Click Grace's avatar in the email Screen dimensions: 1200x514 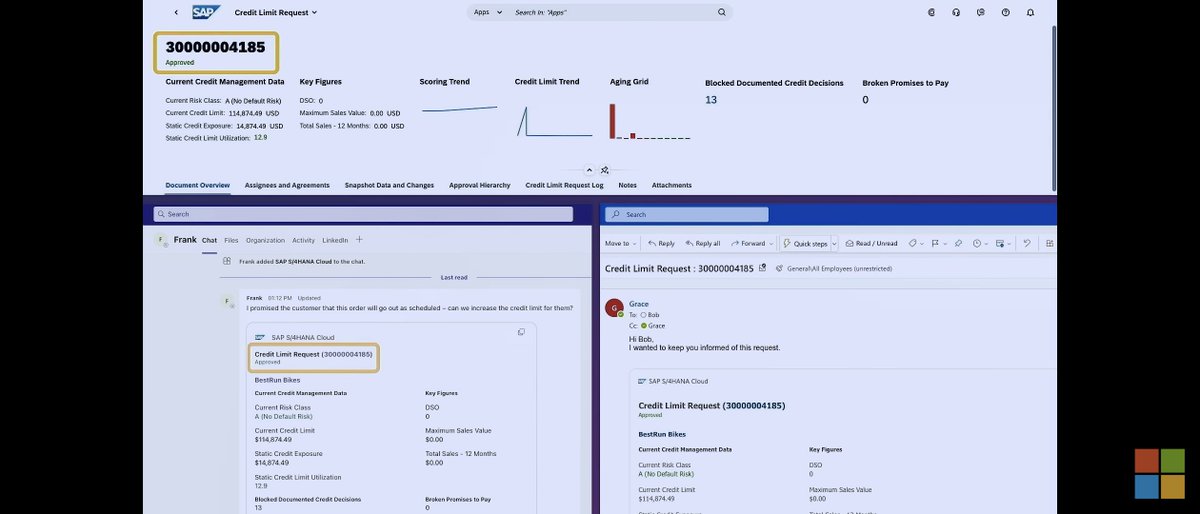614,307
